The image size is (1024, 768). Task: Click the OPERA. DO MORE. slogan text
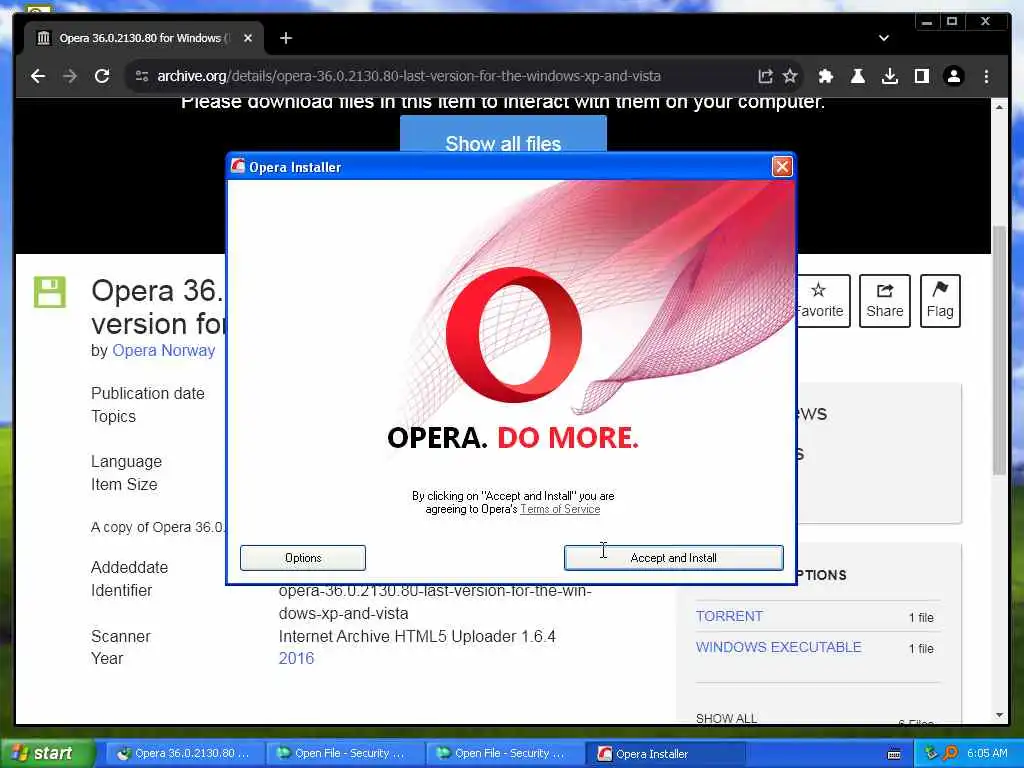(x=513, y=438)
